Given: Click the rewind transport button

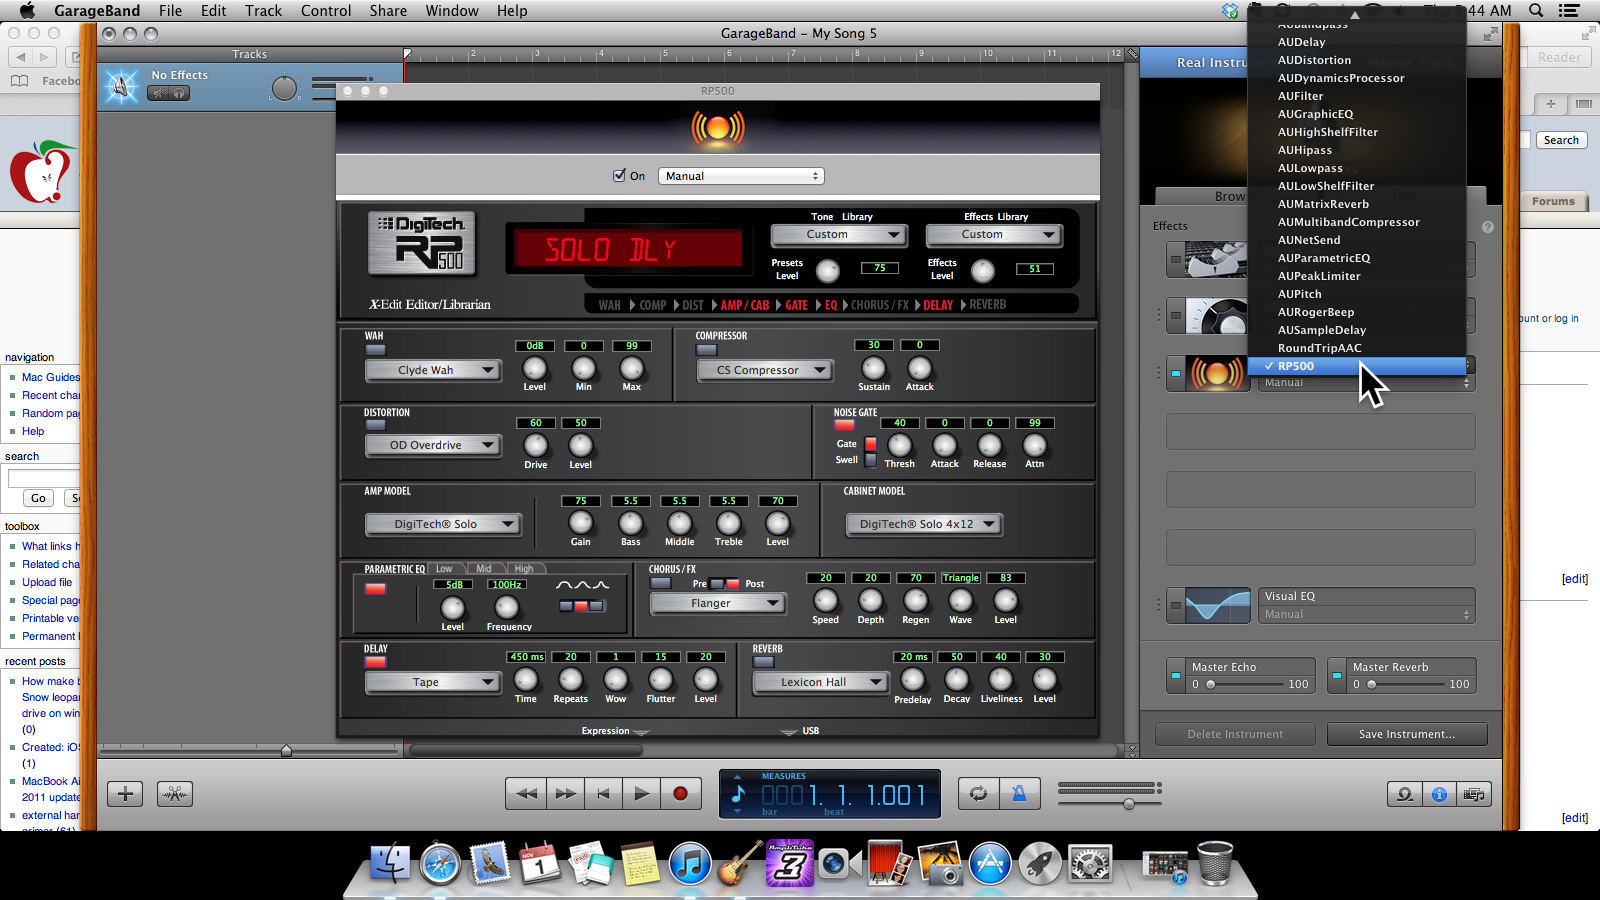Looking at the screenshot, I should (526, 794).
